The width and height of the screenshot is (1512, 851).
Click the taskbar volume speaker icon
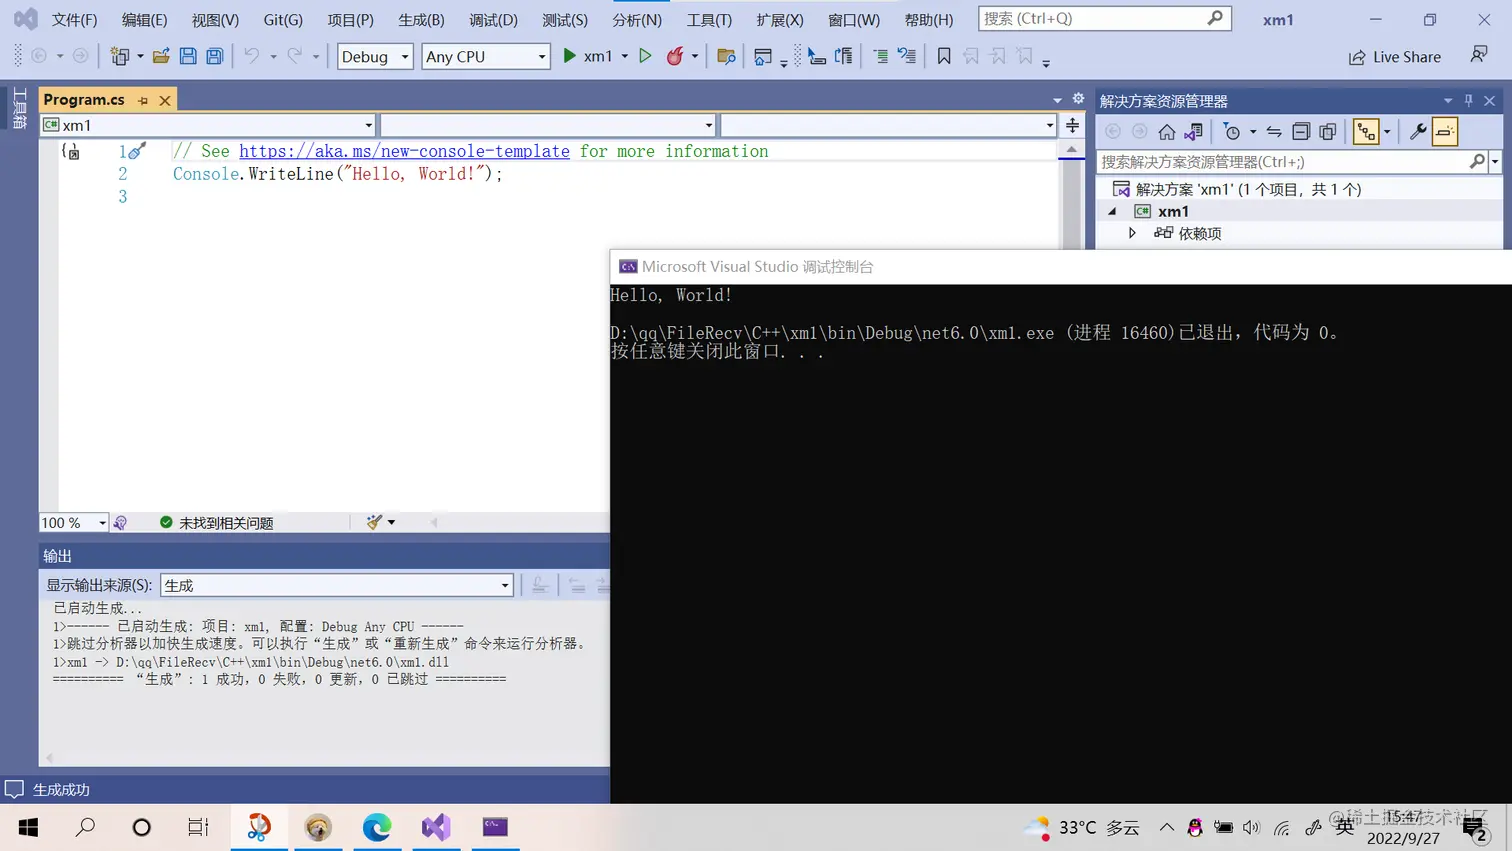tap(1251, 827)
